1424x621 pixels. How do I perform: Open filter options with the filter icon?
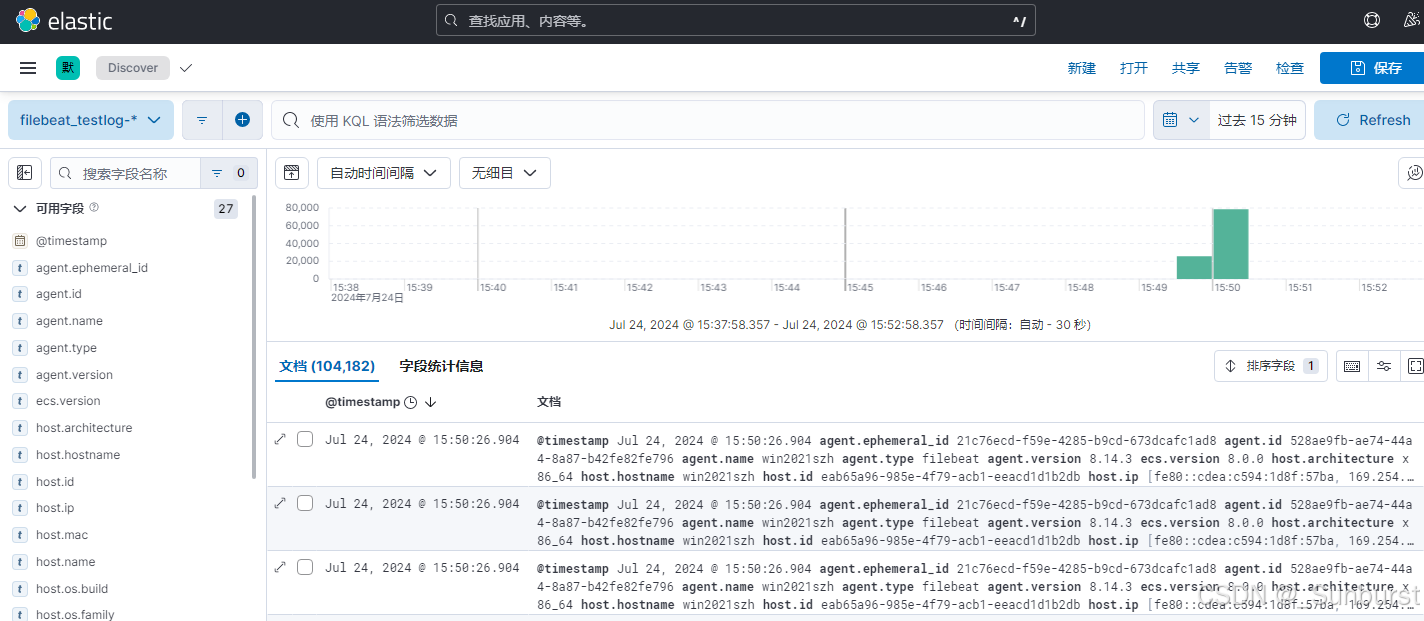[x=201, y=119]
